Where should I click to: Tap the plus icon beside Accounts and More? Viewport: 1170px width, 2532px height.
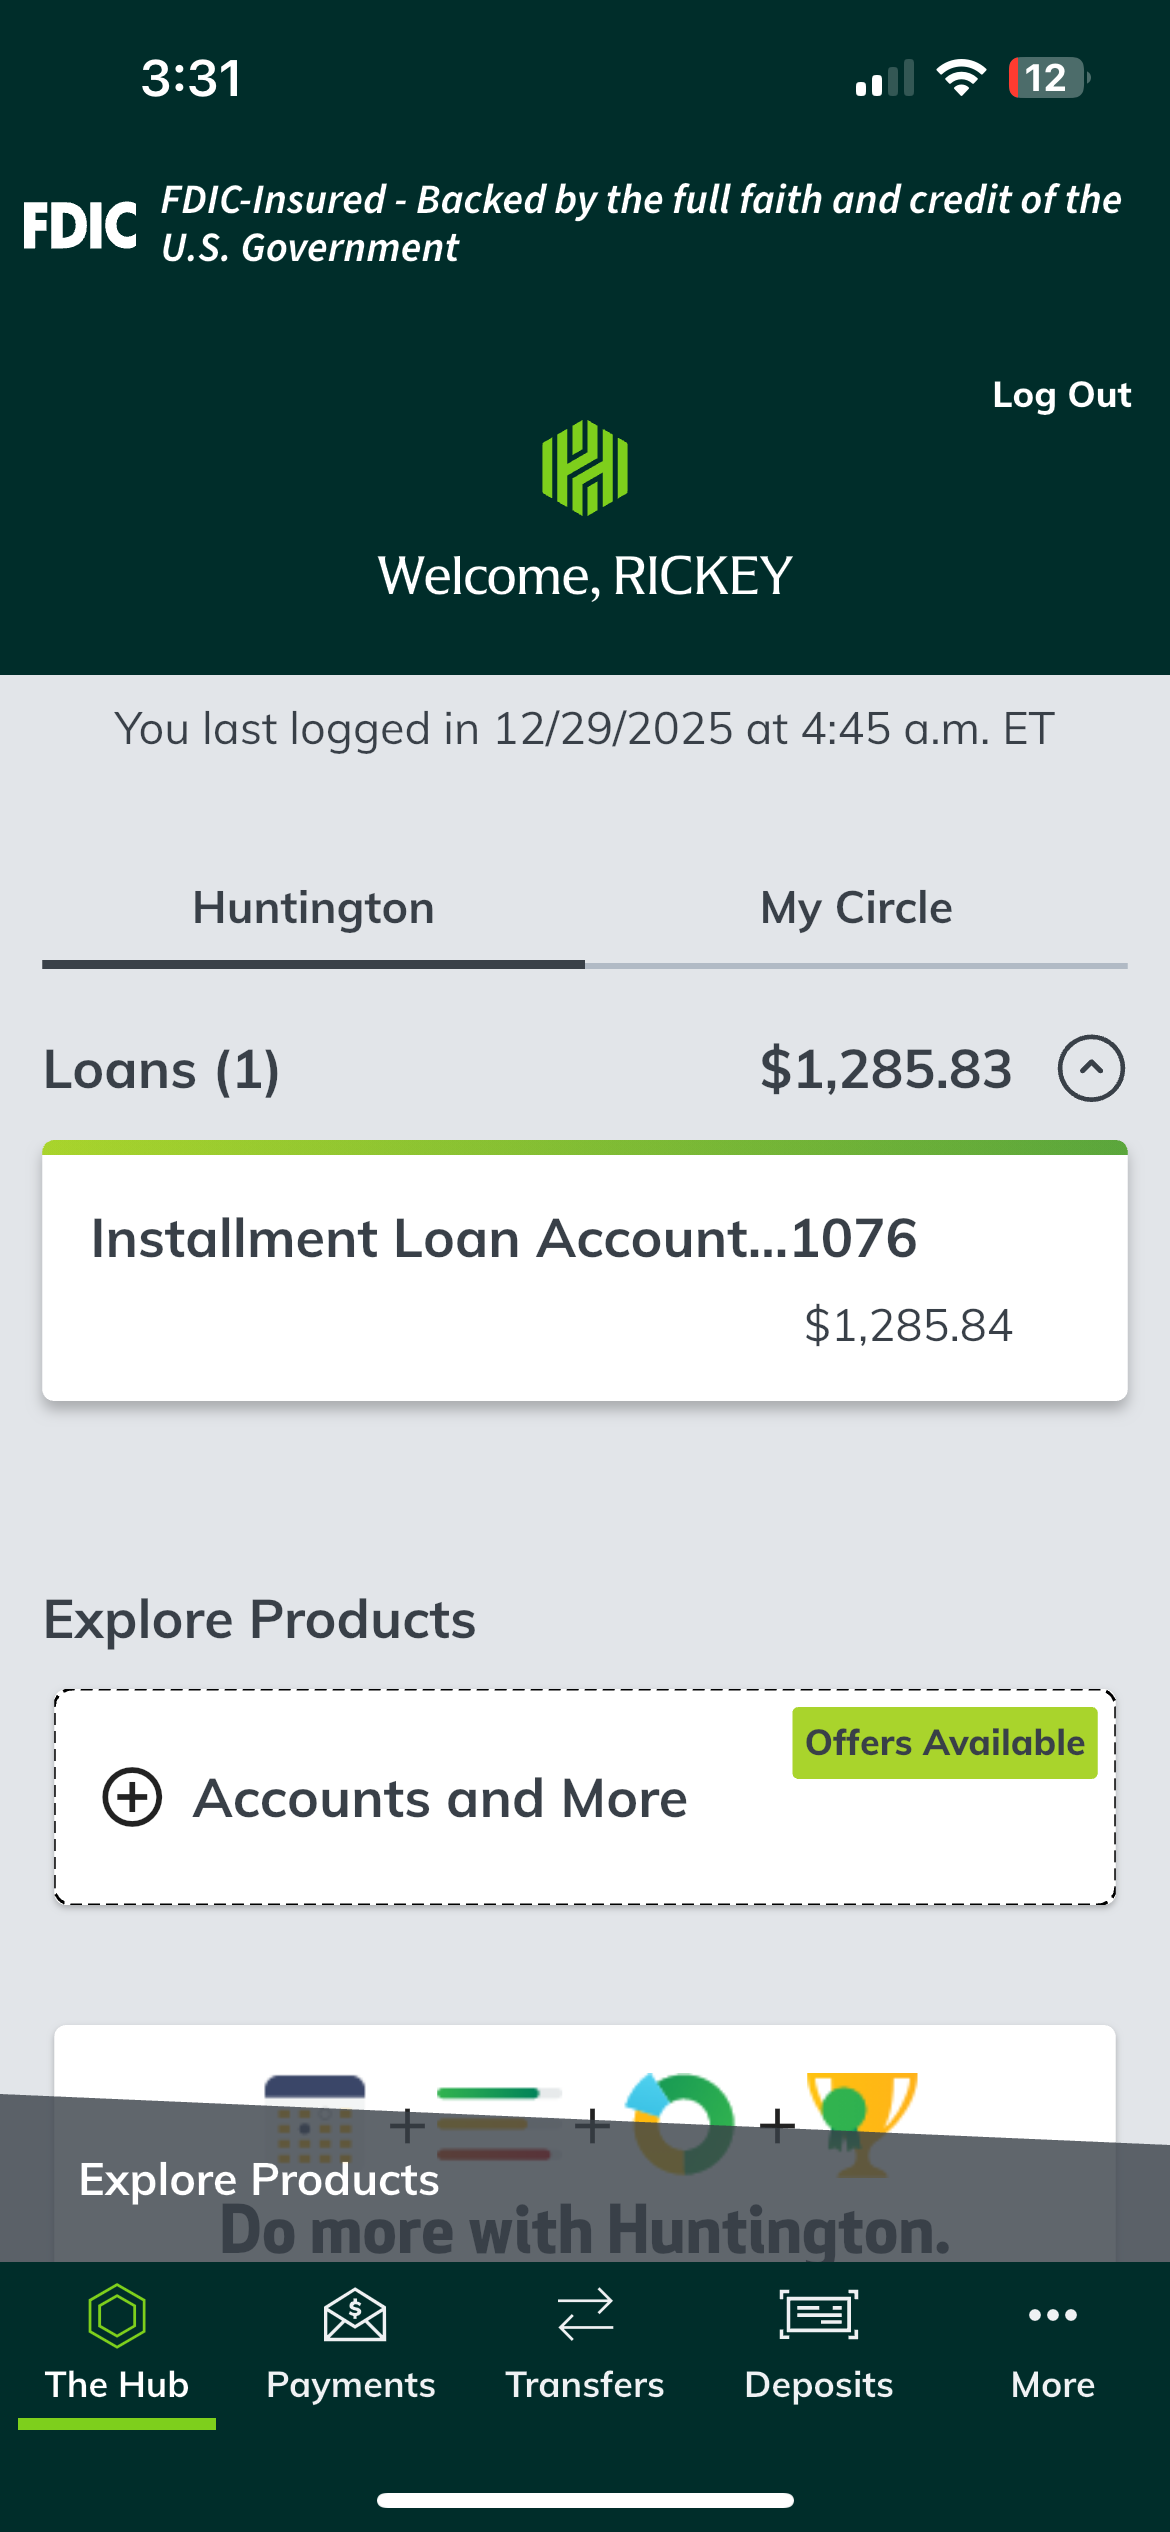point(132,1797)
